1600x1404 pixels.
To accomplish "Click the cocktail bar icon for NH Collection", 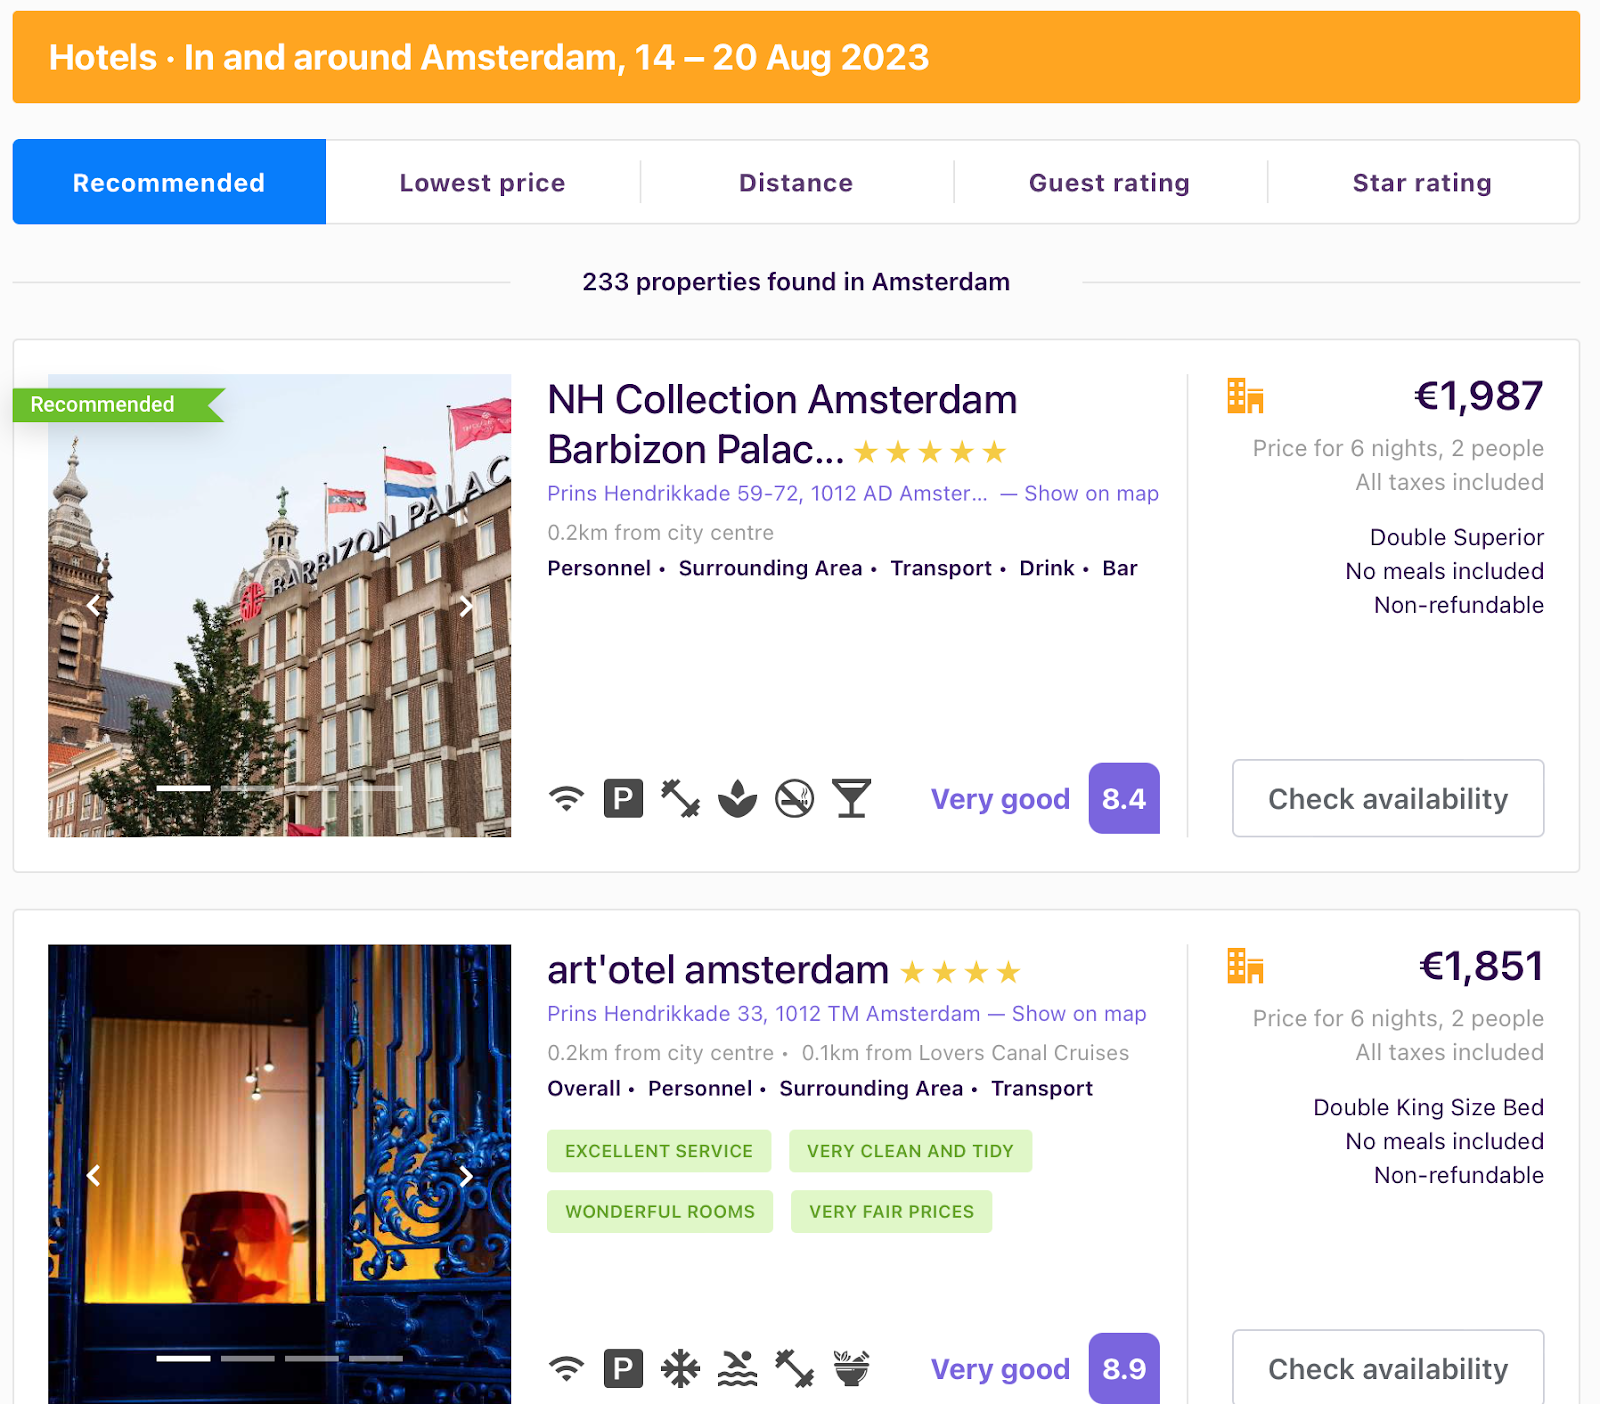I will coord(851,798).
